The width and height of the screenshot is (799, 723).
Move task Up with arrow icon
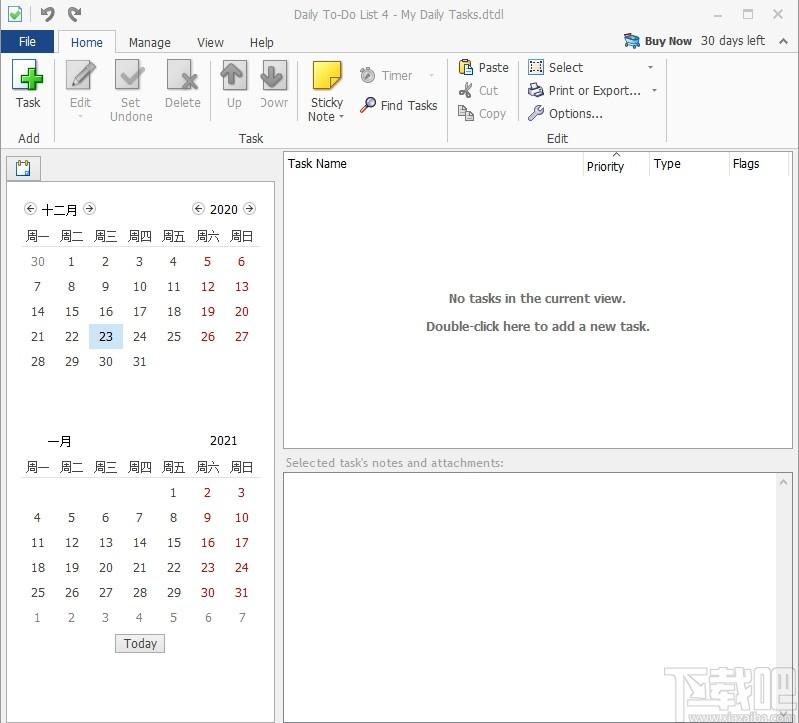234,75
